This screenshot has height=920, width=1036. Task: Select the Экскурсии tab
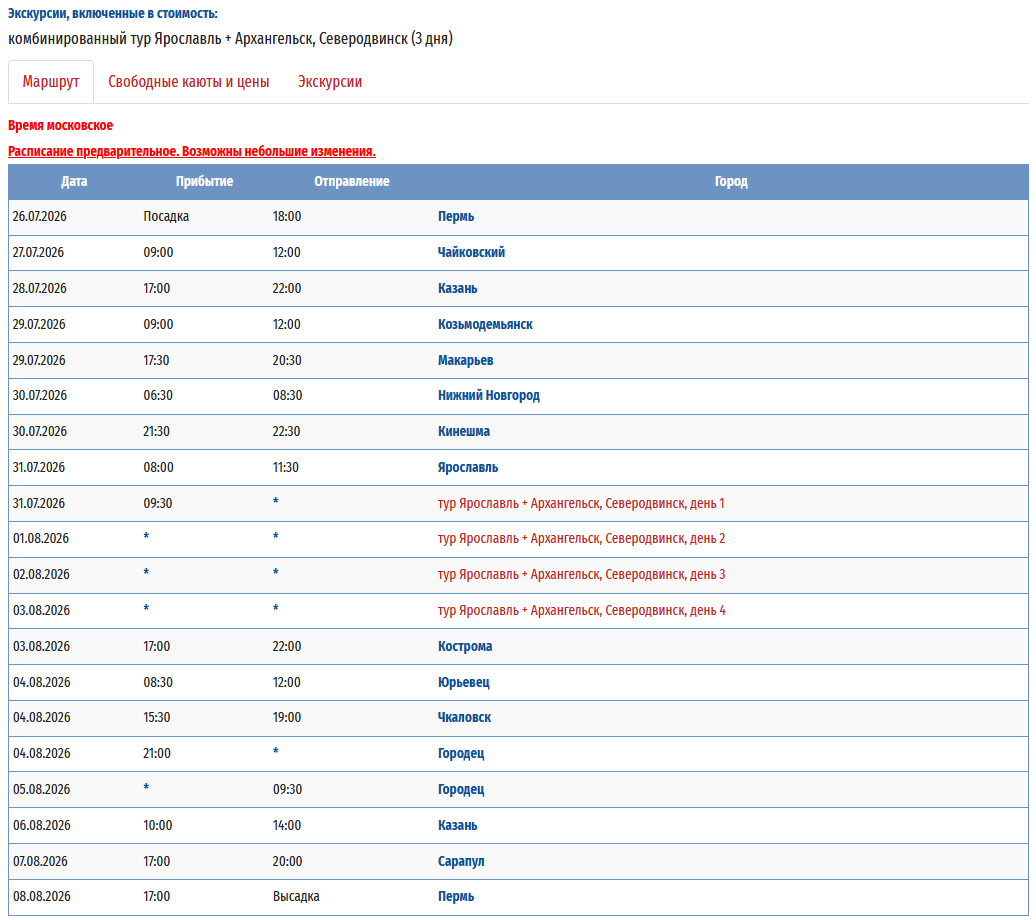(x=330, y=82)
